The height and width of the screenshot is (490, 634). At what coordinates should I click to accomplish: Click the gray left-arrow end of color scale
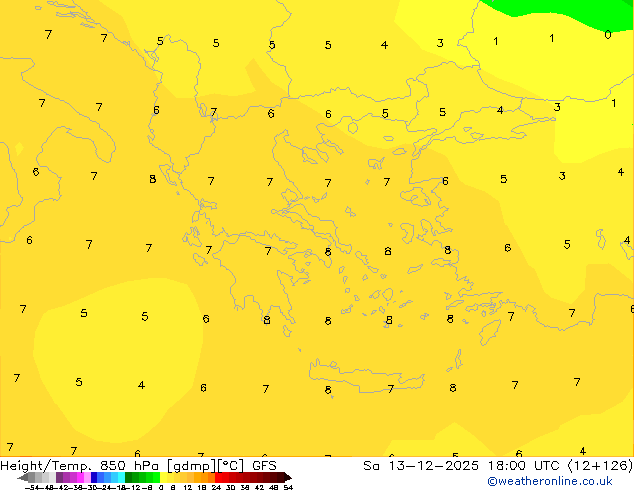click(x=22, y=478)
